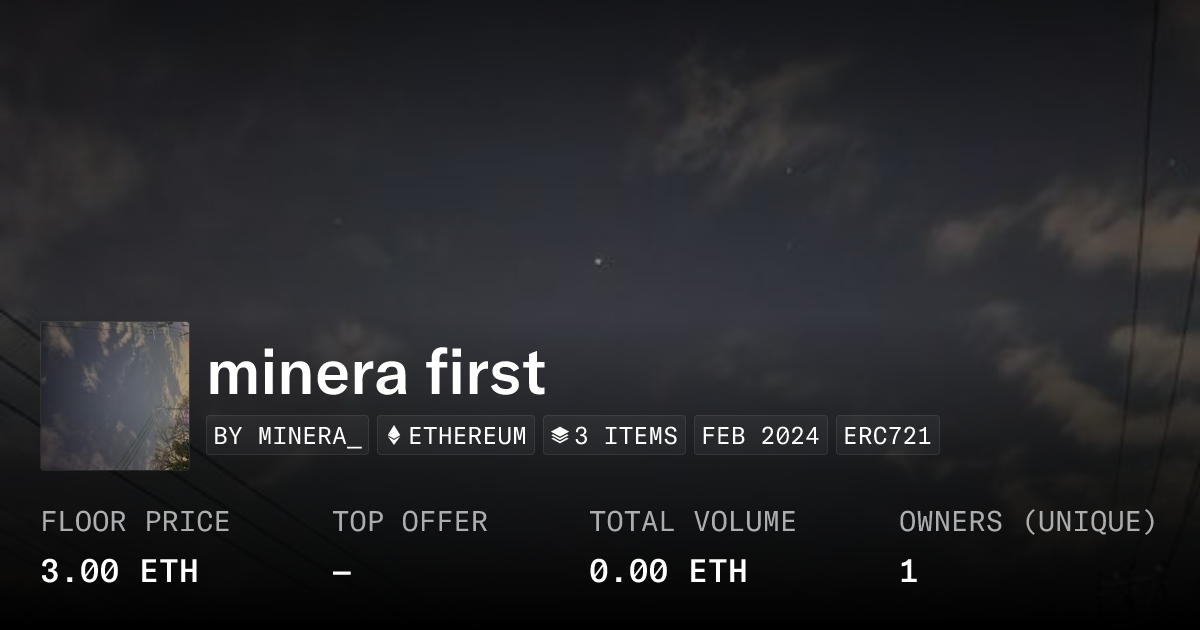Select the ERC721 token standard badge
The width and height of the screenshot is (1200, 630).
pos(887,436)
